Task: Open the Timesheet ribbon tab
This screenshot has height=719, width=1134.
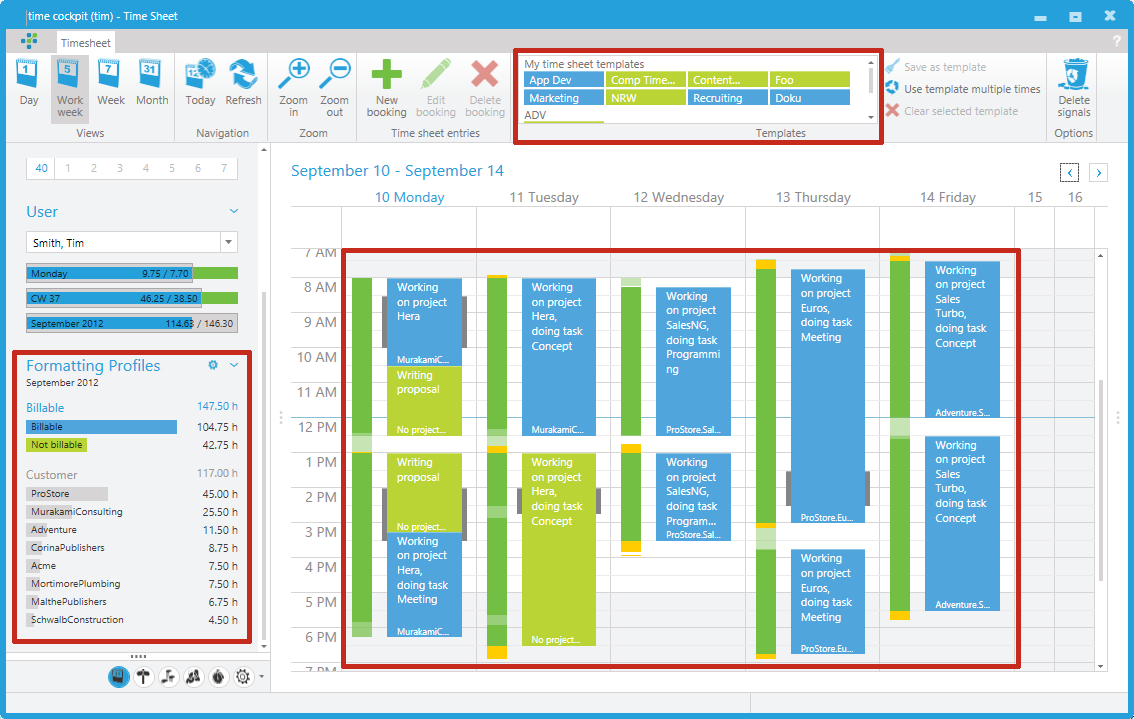Action: [x=86, y=43]
